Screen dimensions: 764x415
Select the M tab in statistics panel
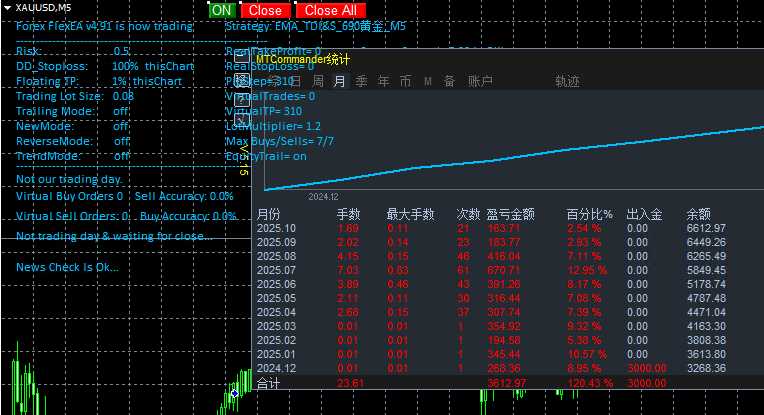tap(428, 81)
